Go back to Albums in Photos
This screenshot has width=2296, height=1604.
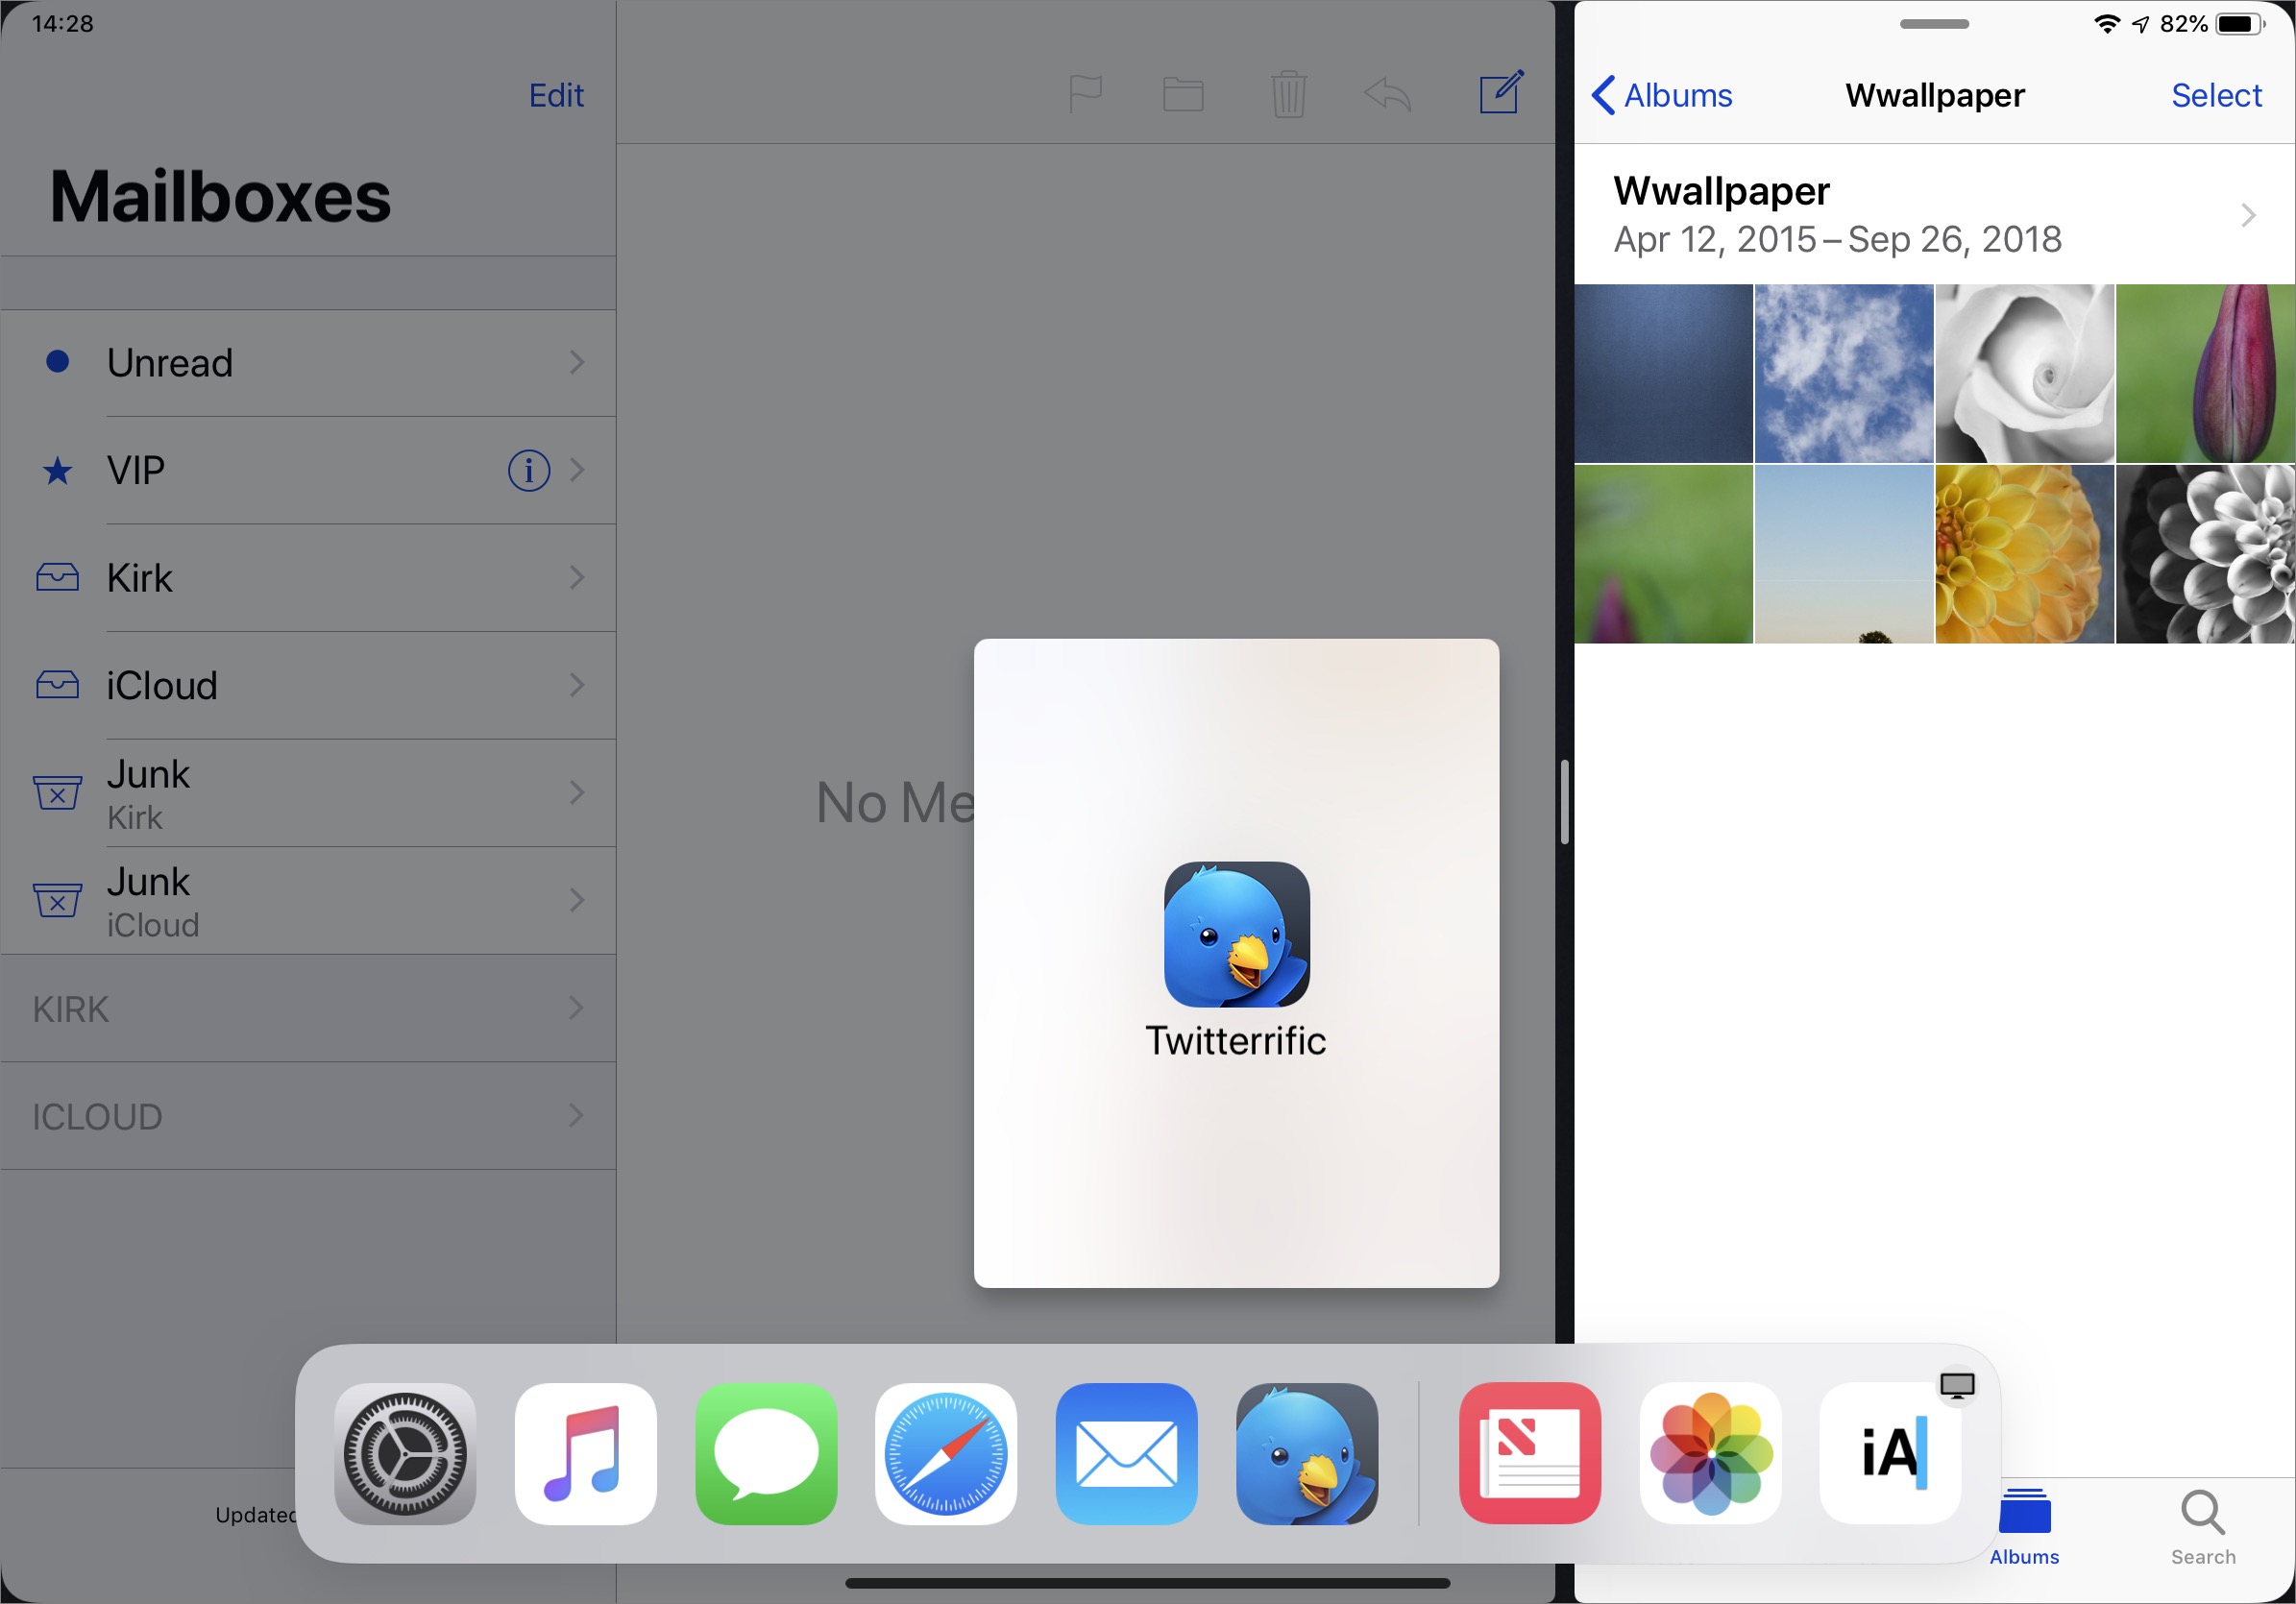click(x=1661, y=95)
